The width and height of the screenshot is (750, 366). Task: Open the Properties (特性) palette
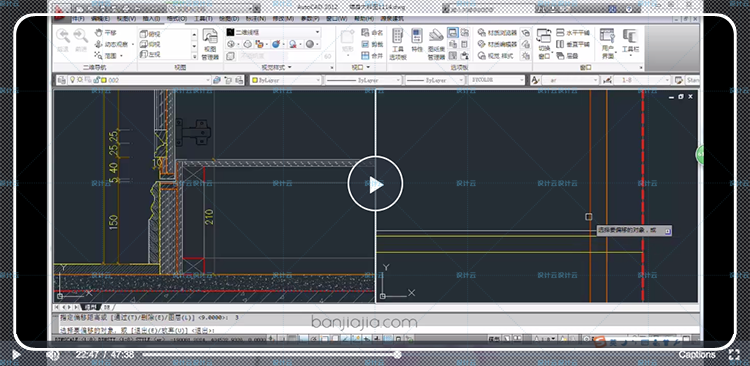click(x=417, y=40)
